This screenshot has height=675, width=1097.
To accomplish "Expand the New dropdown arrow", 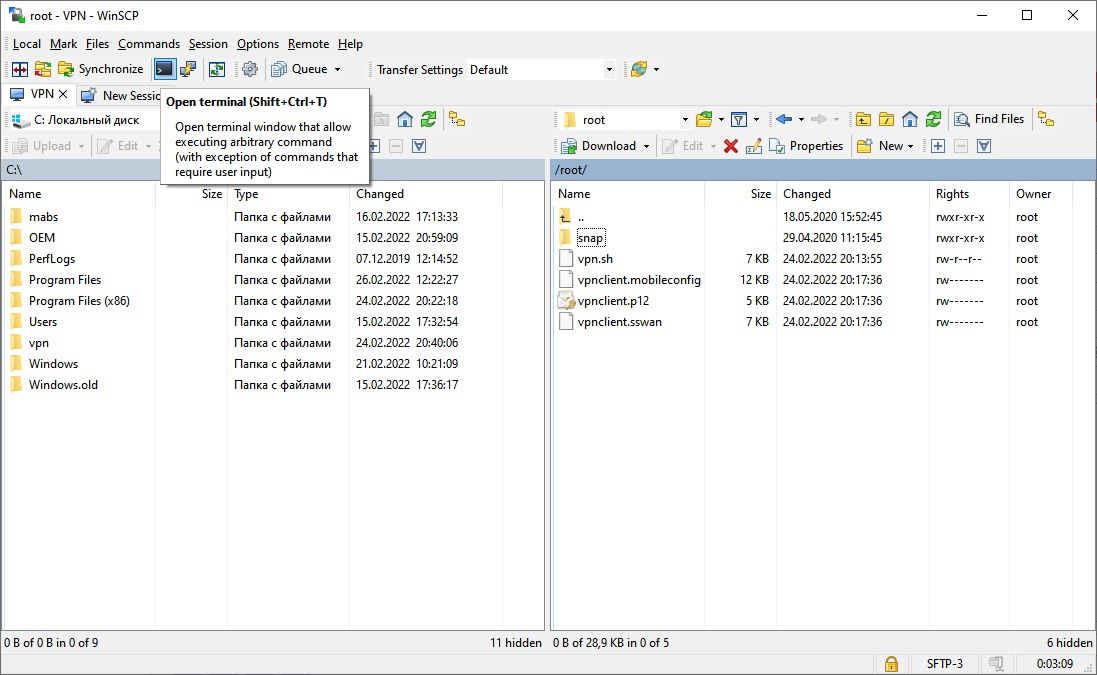I will pos(910,146).
